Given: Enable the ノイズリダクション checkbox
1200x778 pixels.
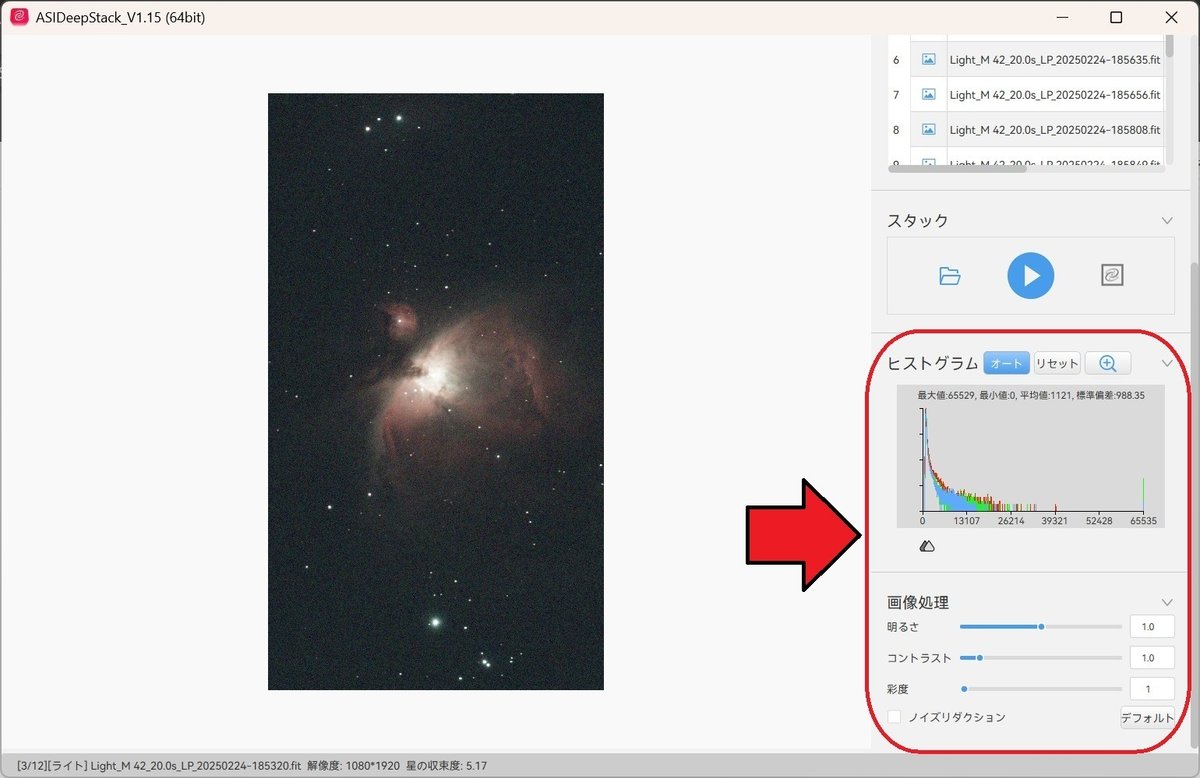Looking at the screenshot, I should (x=894, y=717).
